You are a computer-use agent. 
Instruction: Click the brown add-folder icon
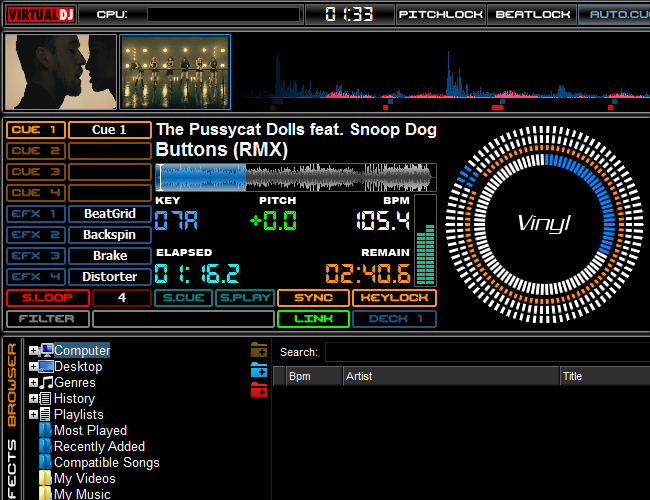[259, 350]
